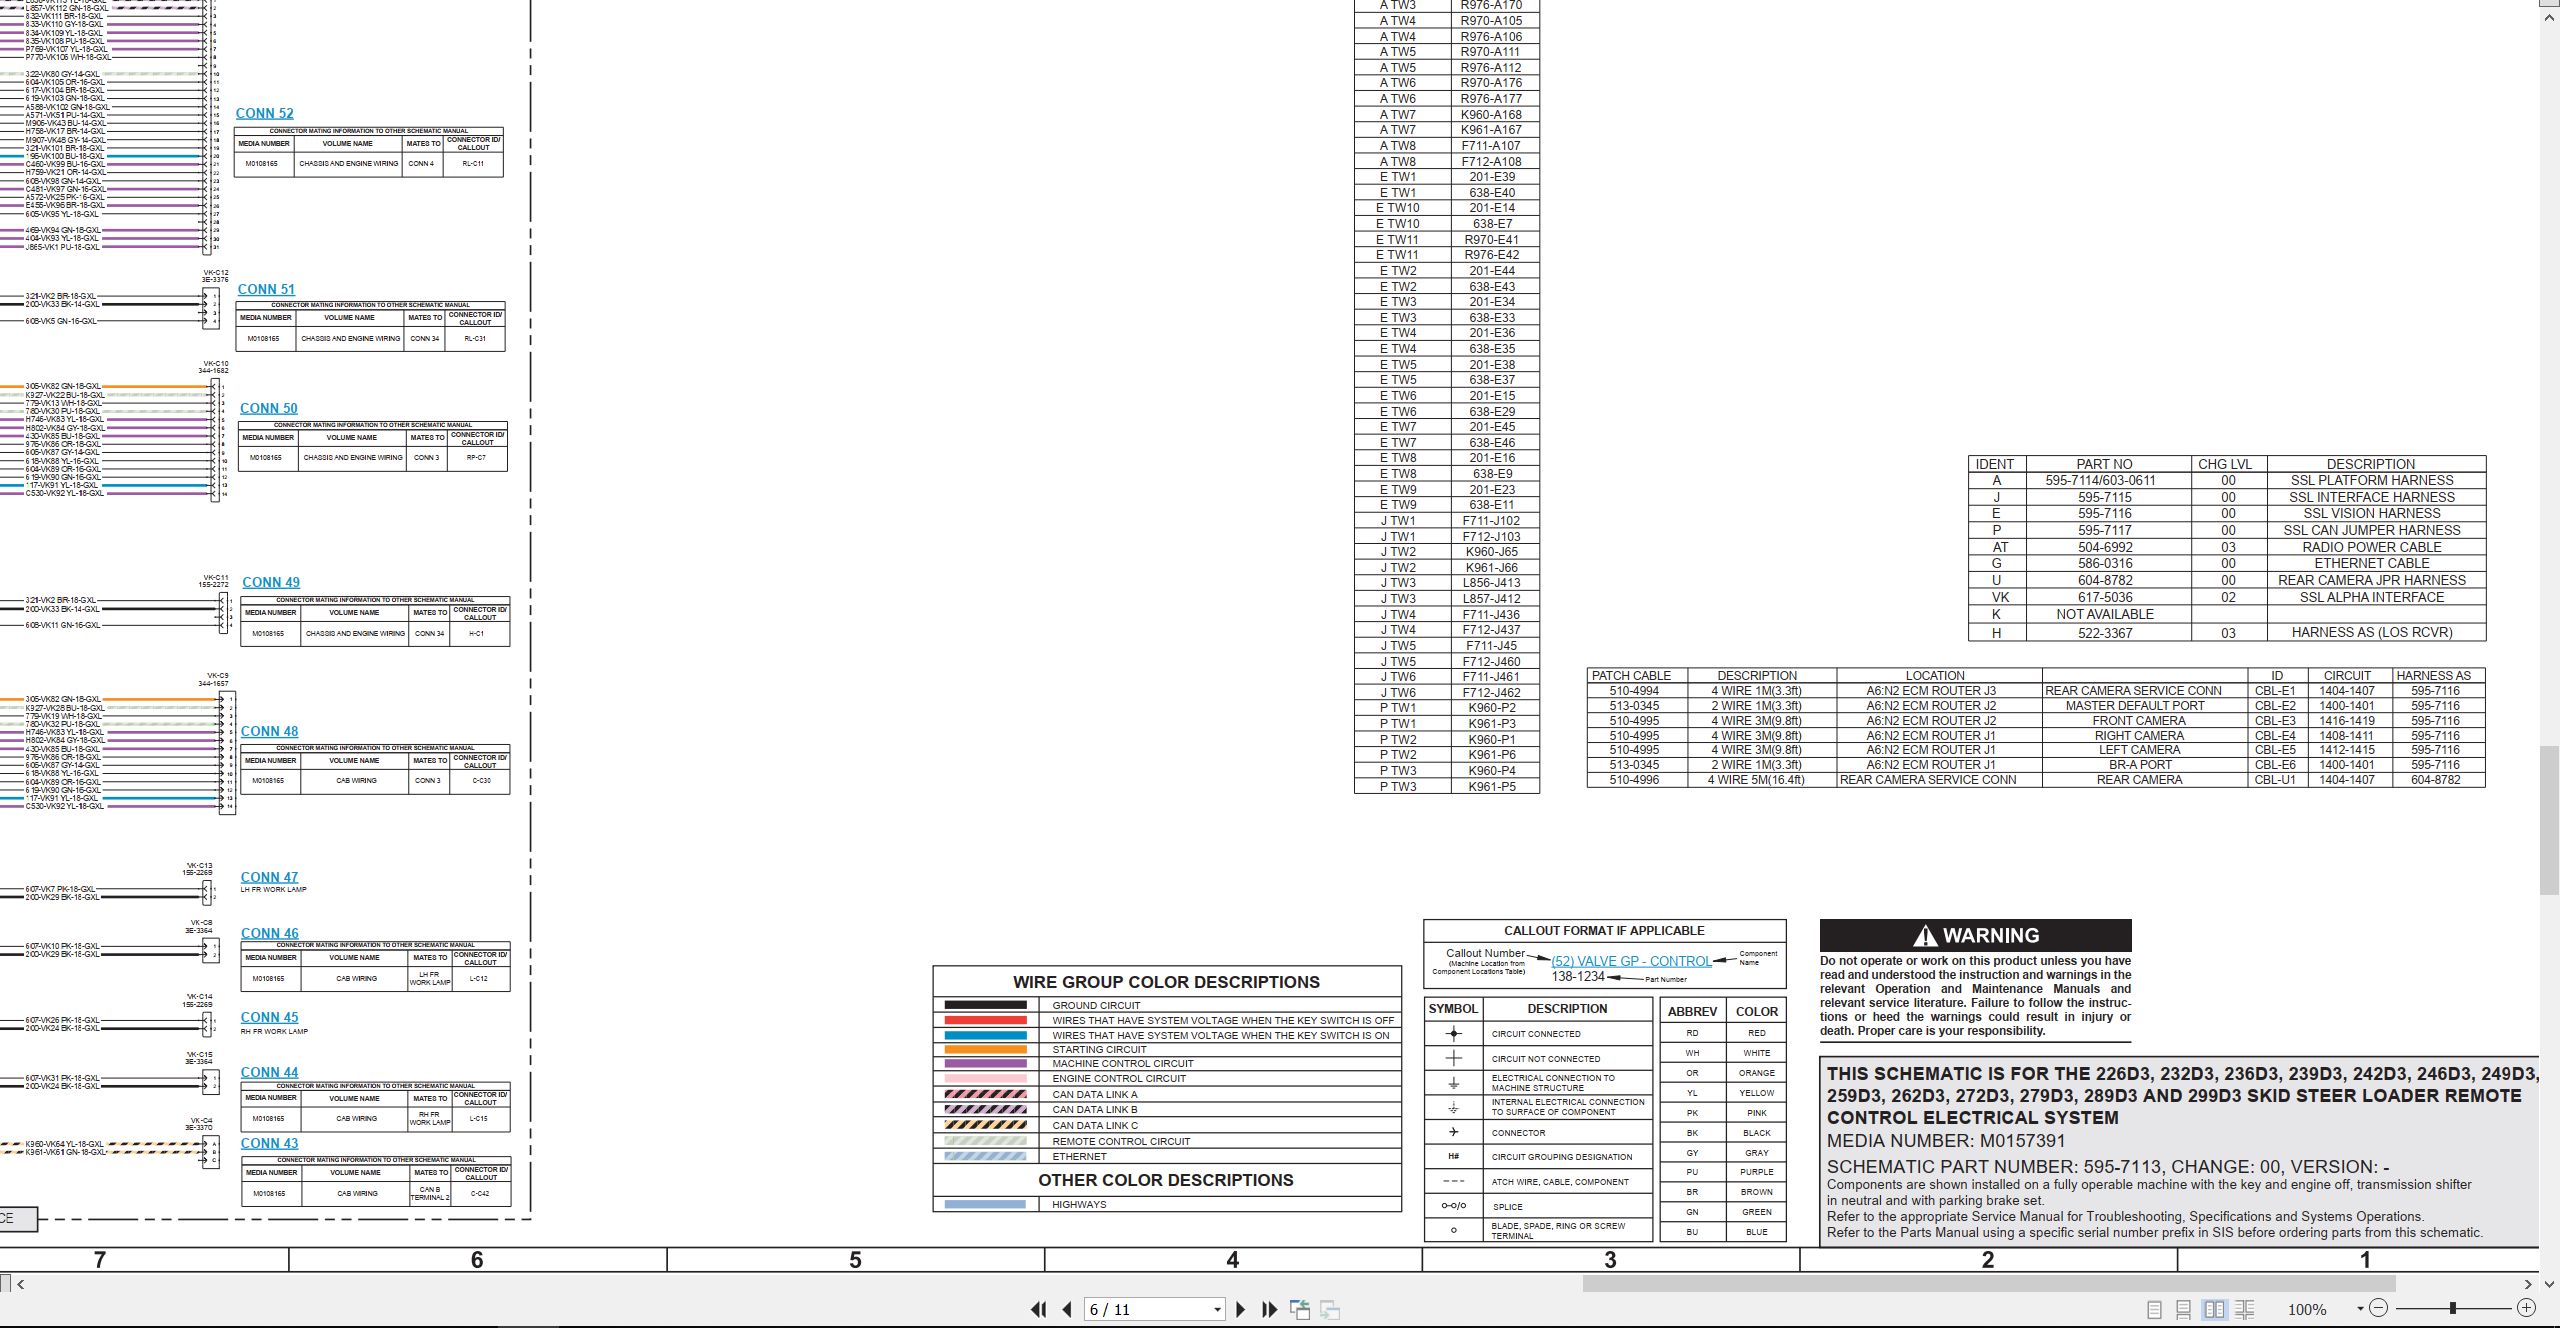This screenshot has width=2560, height=1328.
Task: Switch to single page view
Action: 2155,1309
